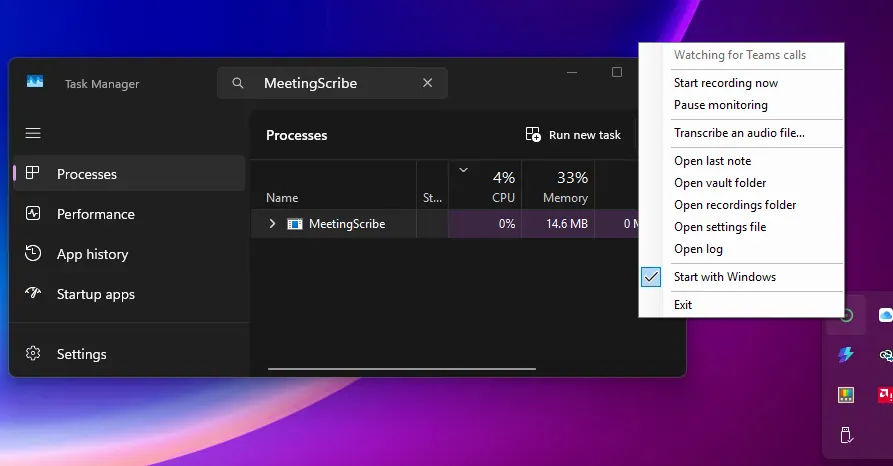The width and height of the screenshot is (893, 466).
Task: Open the Task Manager hamburger navigation menu
Action: point(33,133)
